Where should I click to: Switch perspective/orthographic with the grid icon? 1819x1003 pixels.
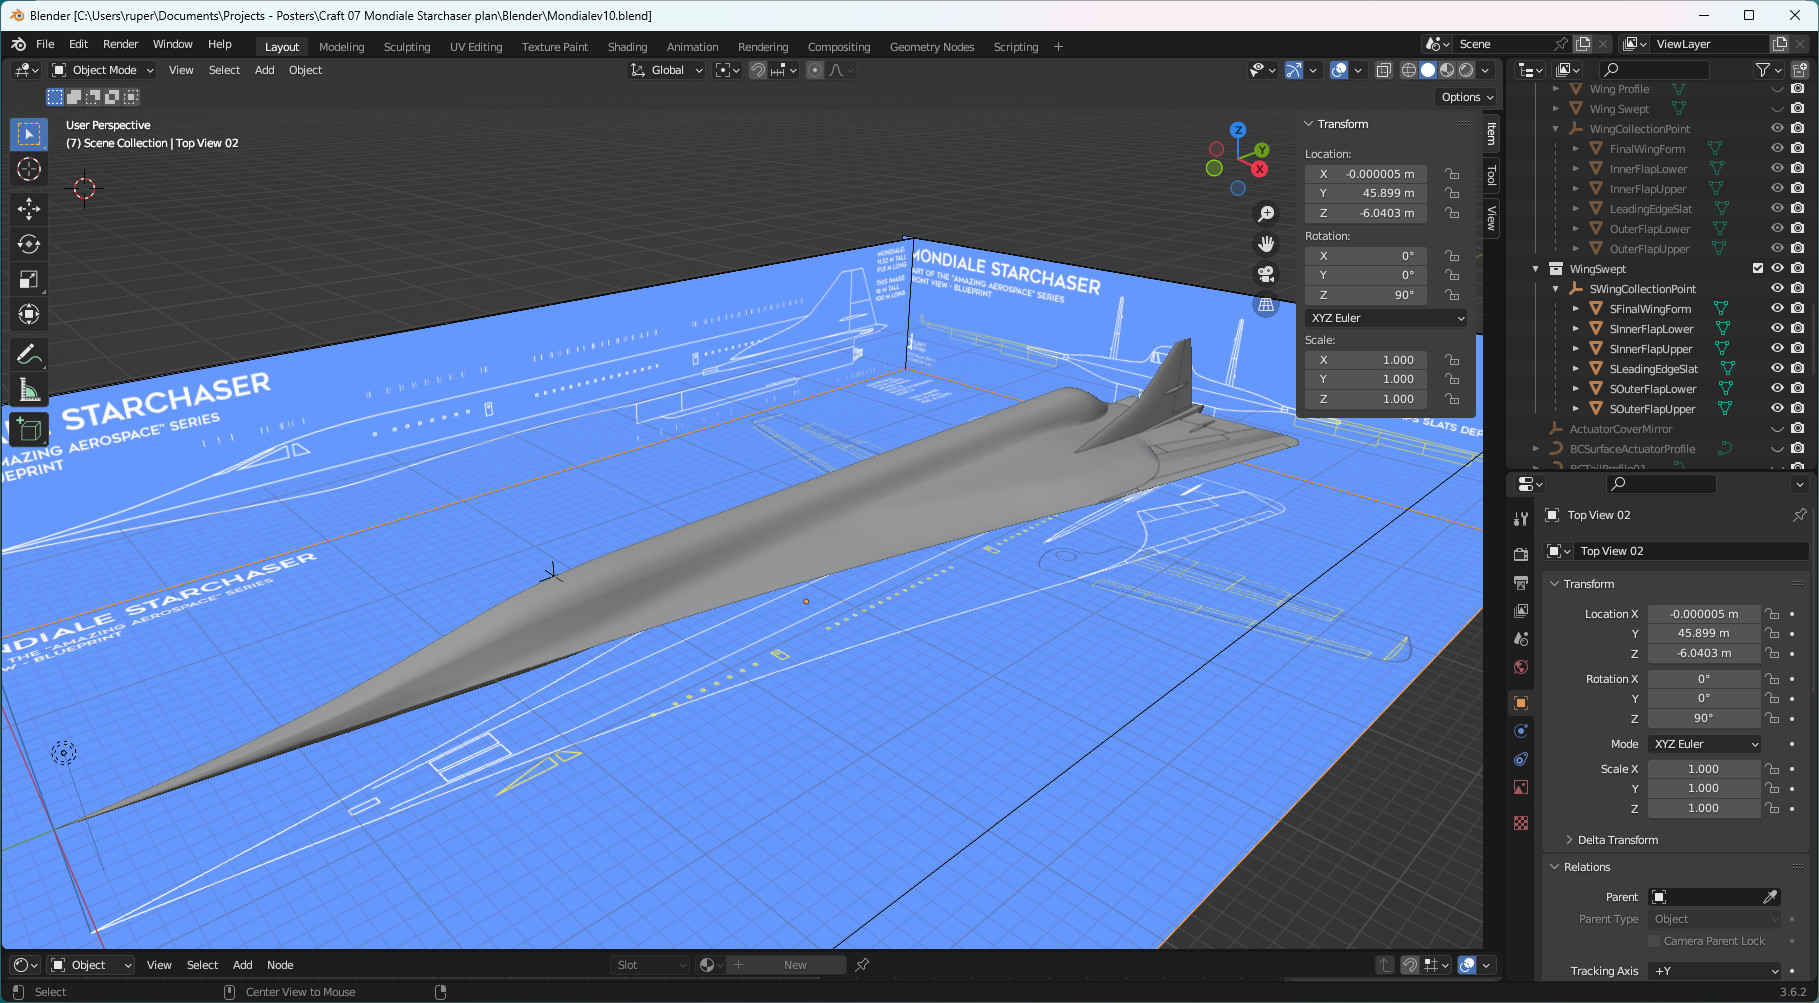click(1266, 305)
